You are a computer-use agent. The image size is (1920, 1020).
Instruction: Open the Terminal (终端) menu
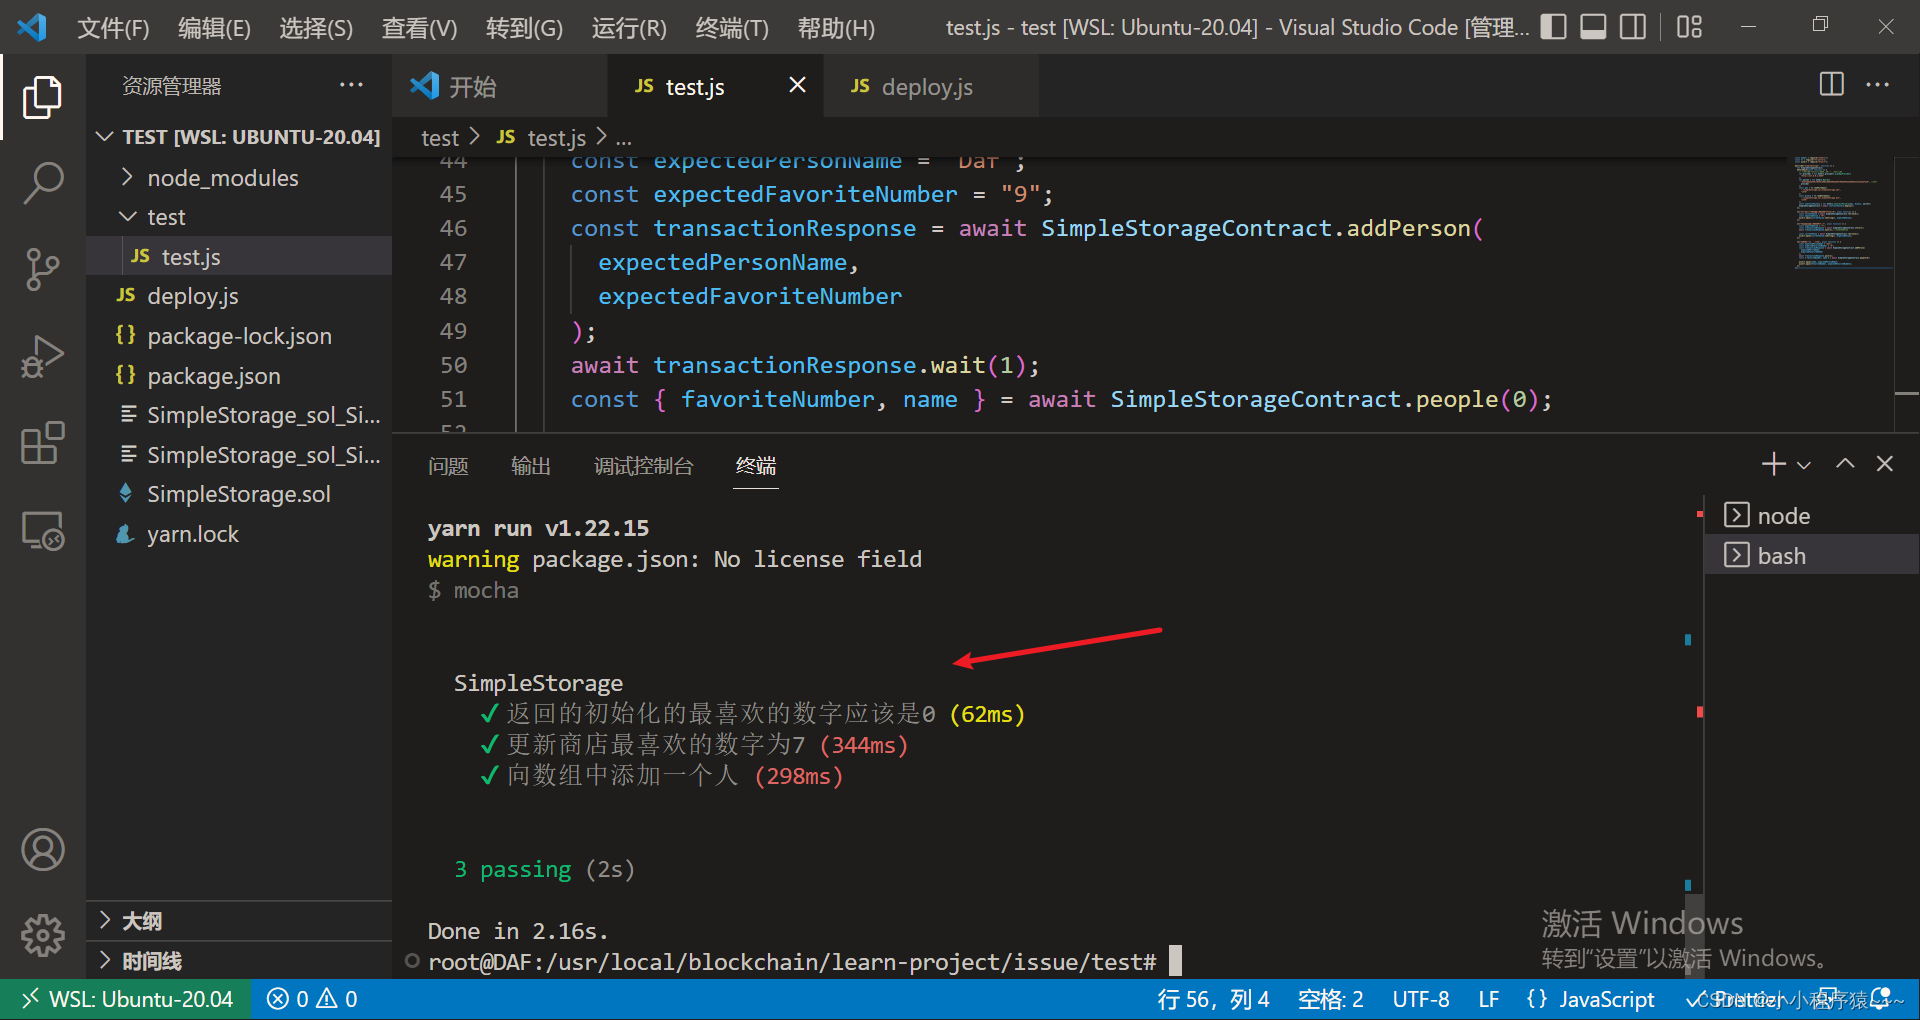coord(732,28)
